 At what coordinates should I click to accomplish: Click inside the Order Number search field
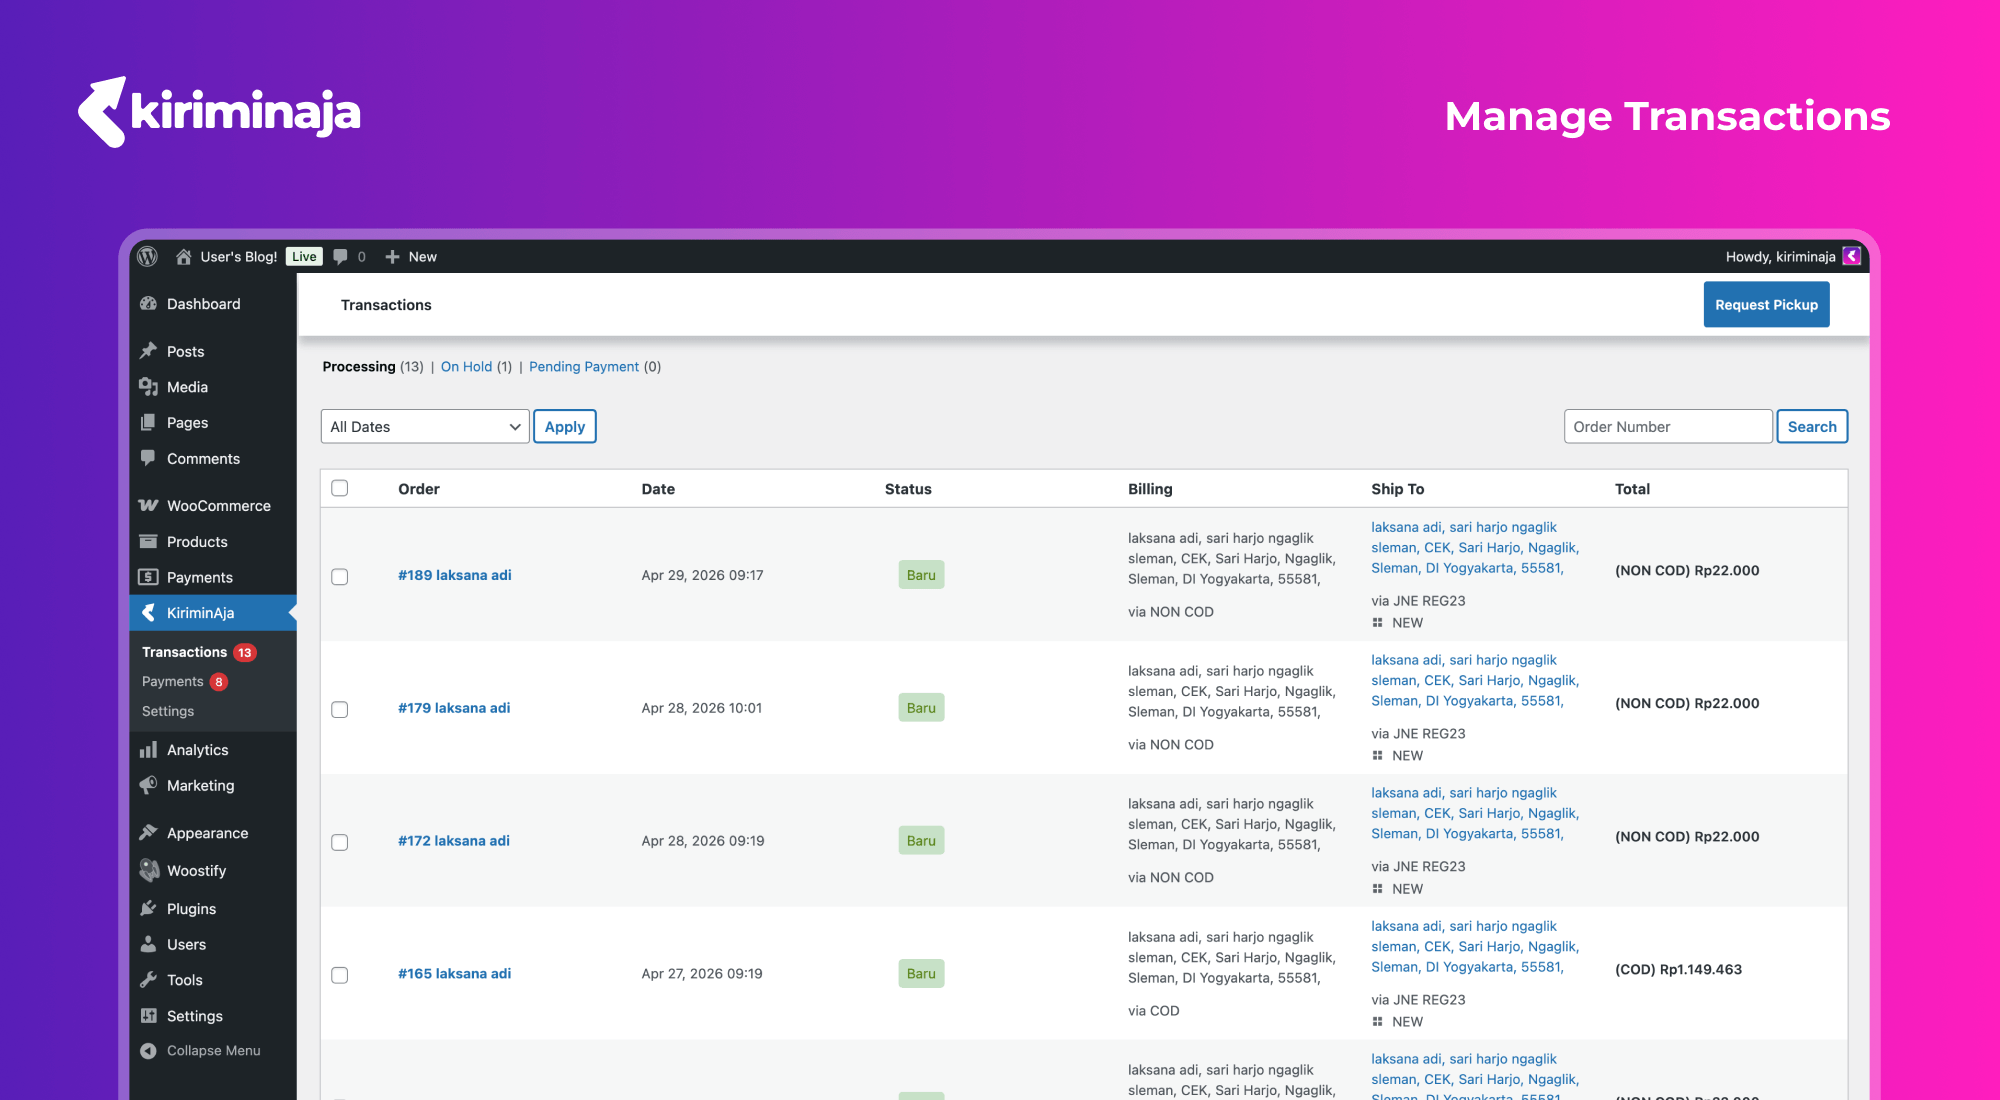(1668, 427)
